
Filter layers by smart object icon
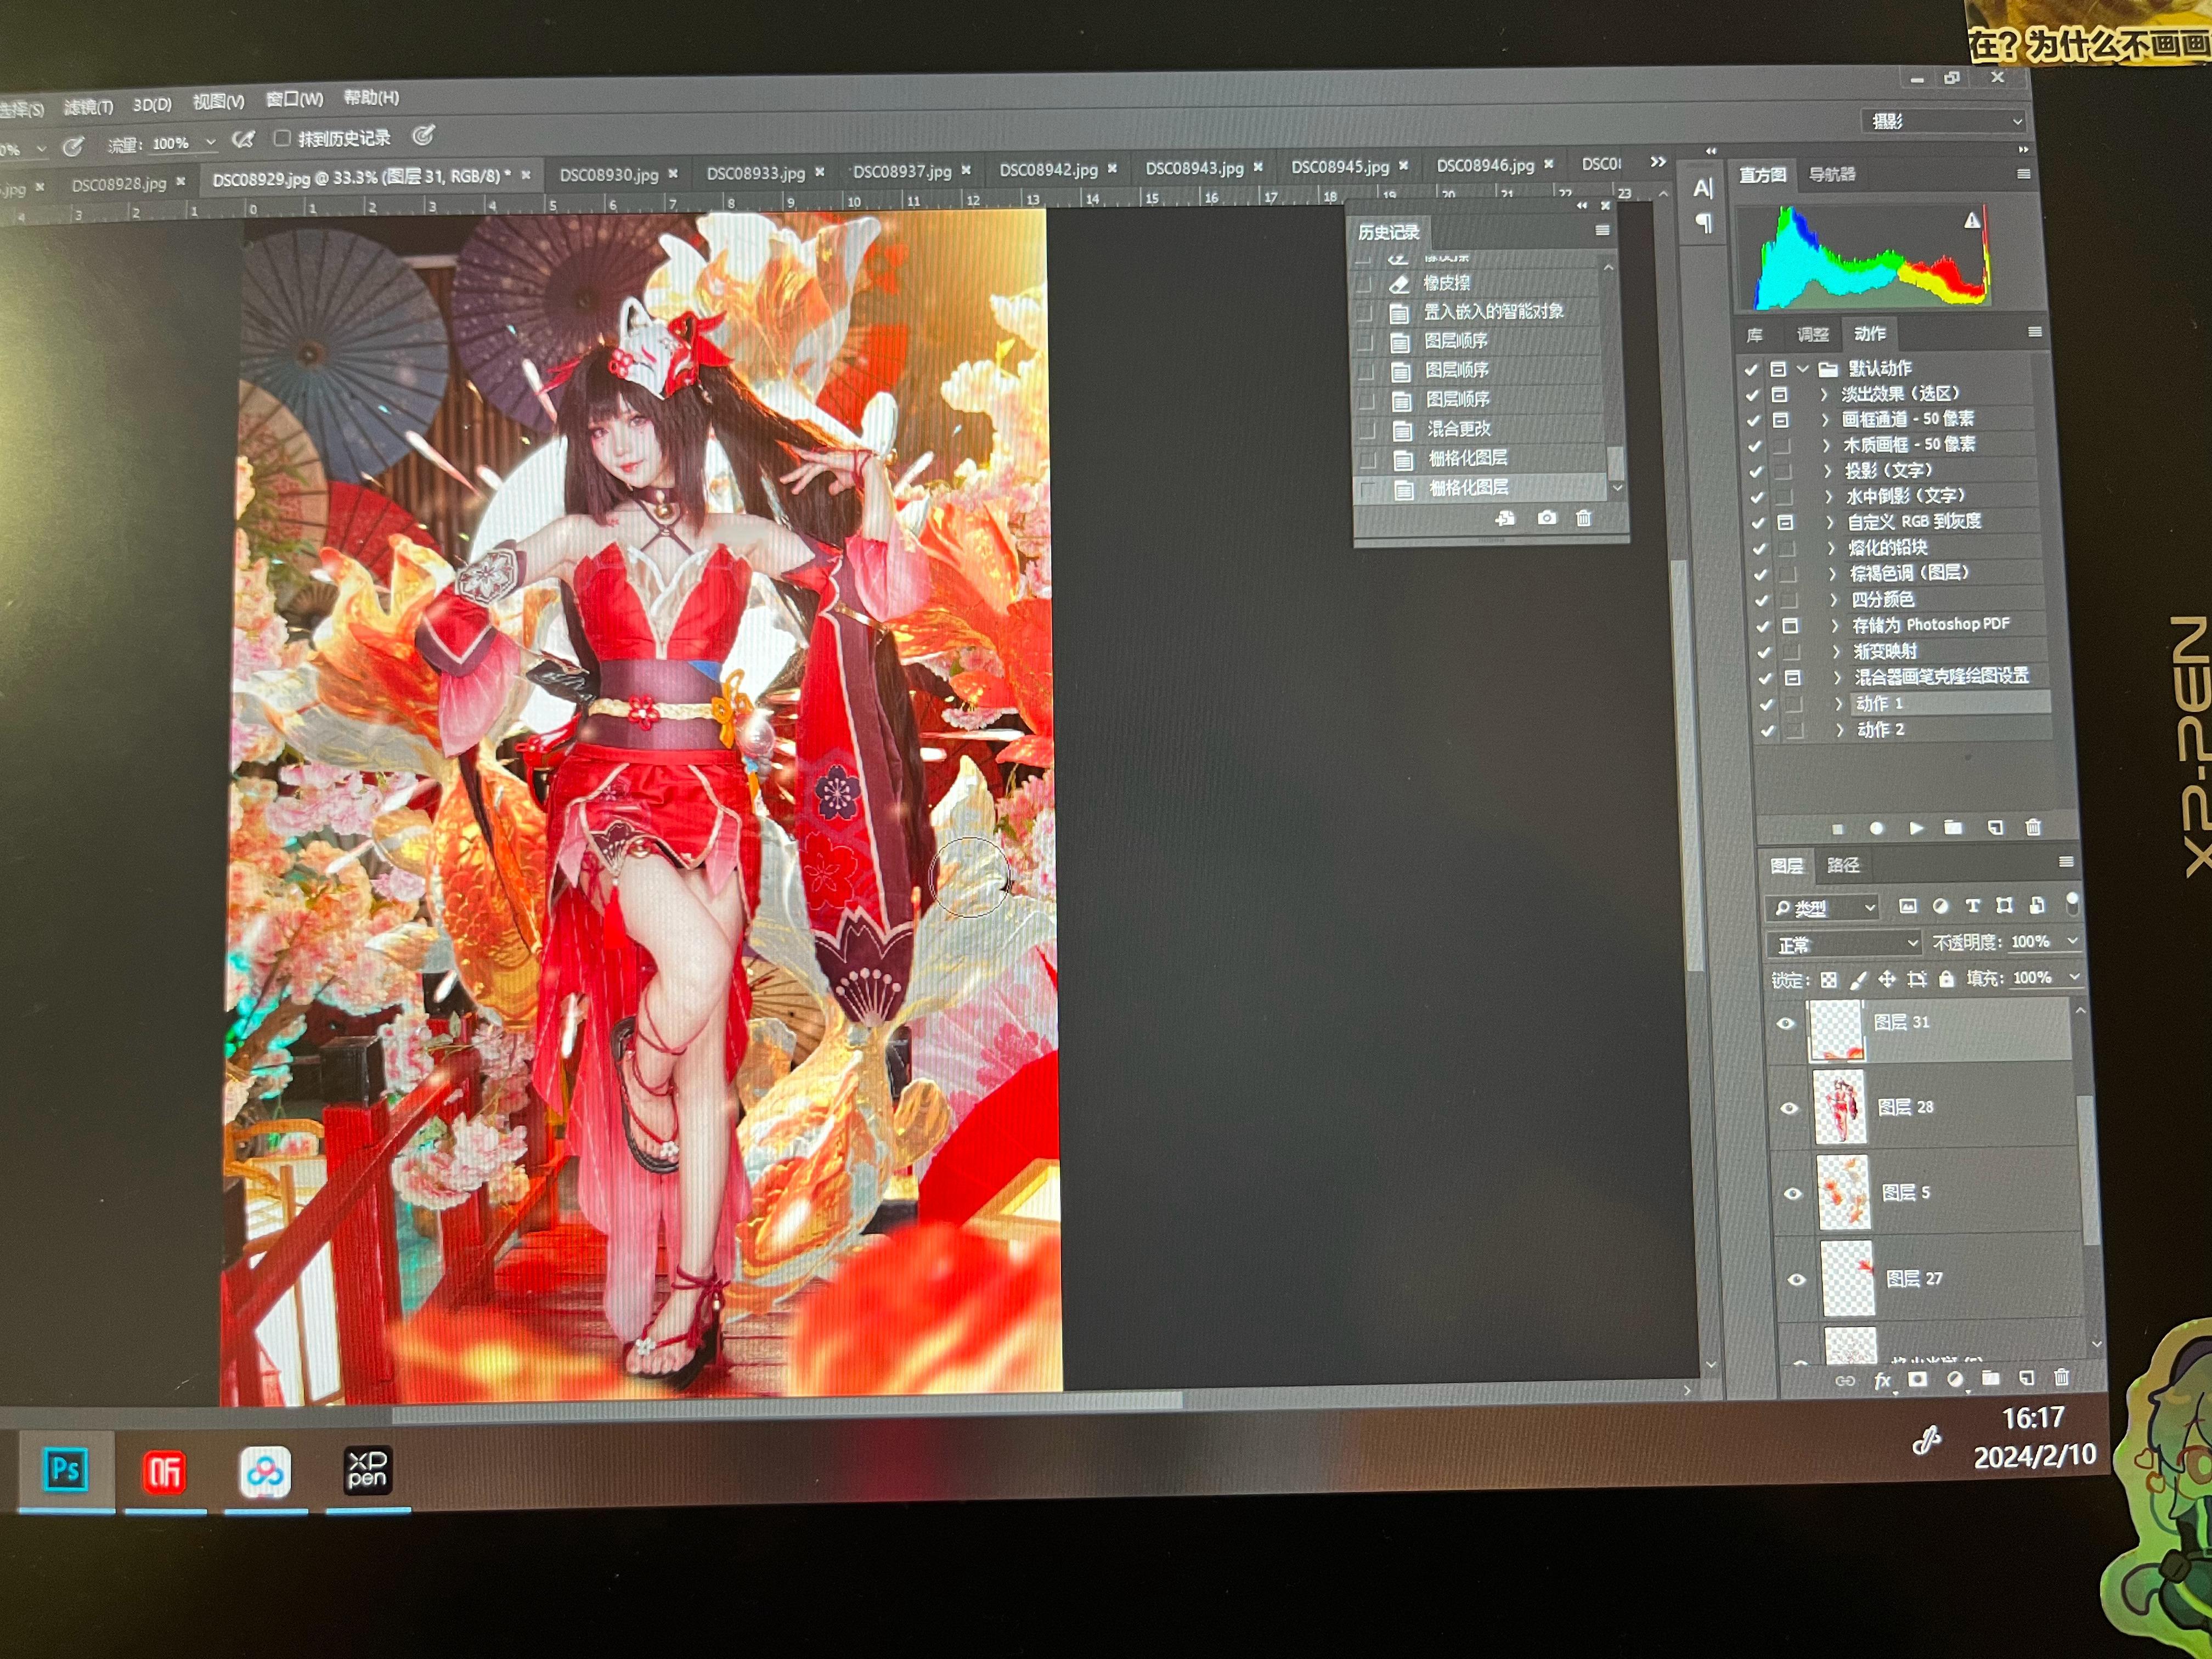tap(2037, 905)
